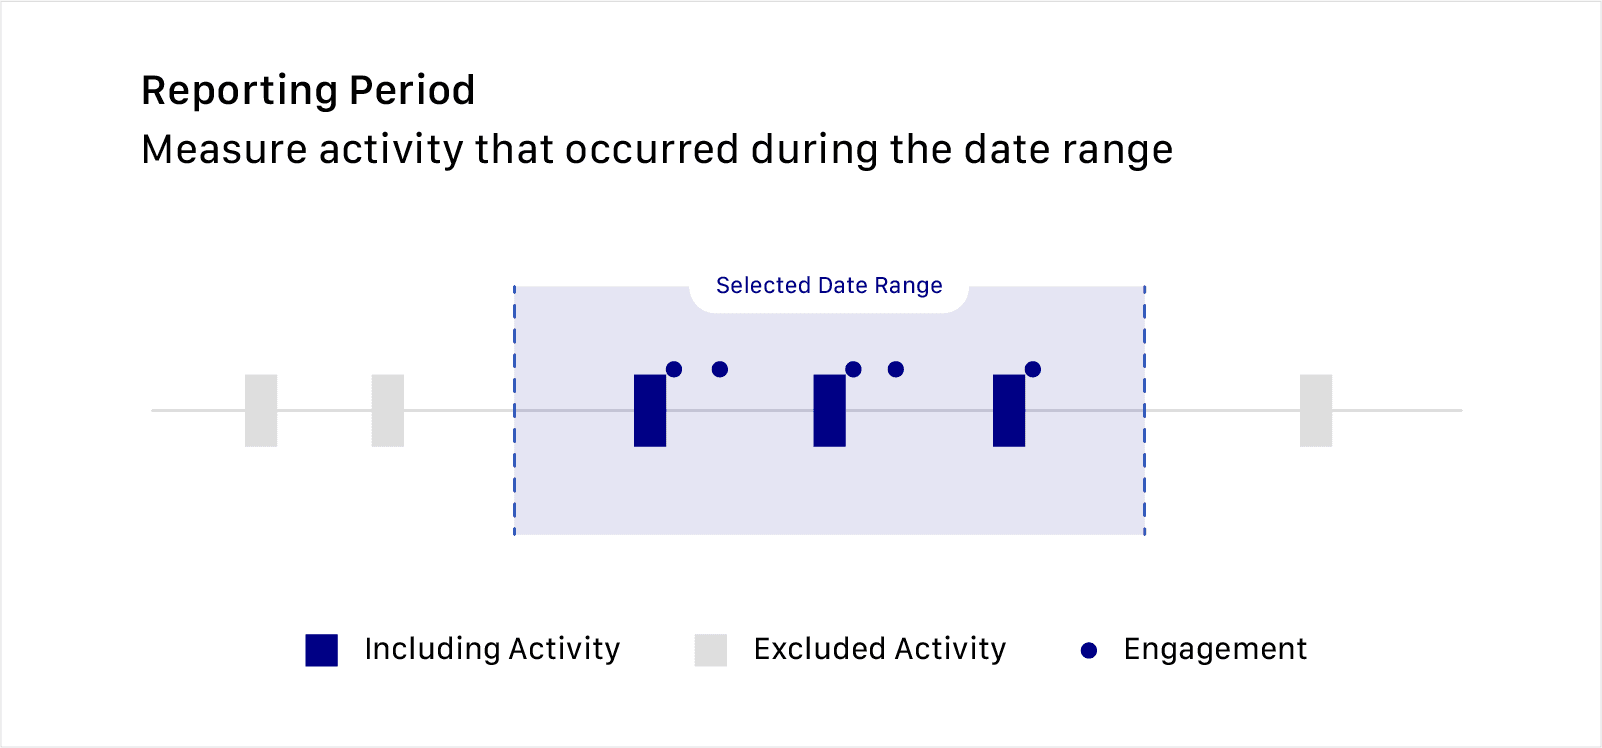Screen dimensions: 1602x748
Task: Click the Measure activity subtitle text
Action: tap(657, 150)
